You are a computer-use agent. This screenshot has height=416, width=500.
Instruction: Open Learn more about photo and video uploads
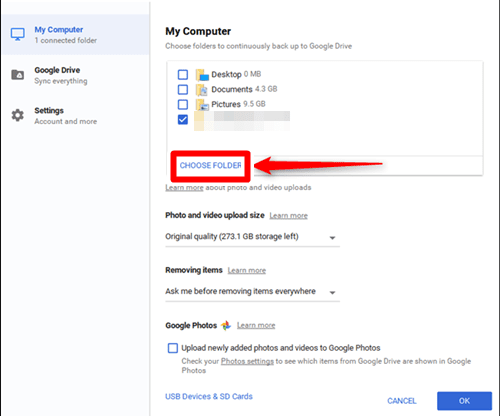click(x=184, y=188)
